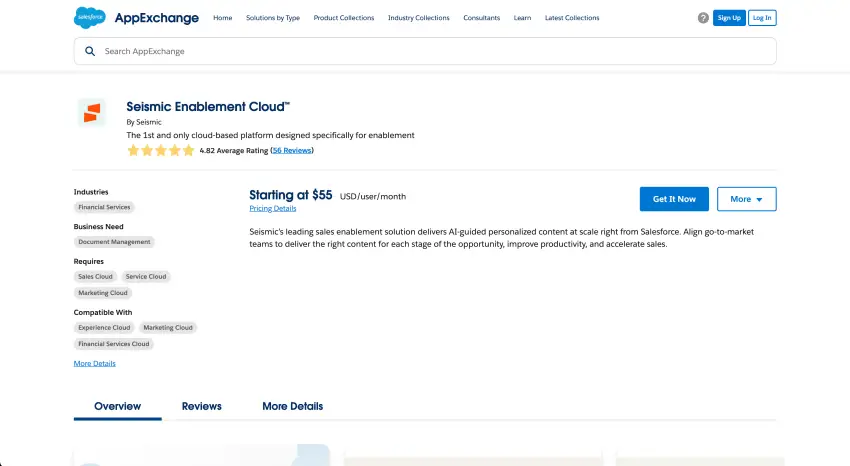Image resolution: width=850 pixels, height=466 pixels.
Task: Expand the More dropdown button
Action: (746, 199)
